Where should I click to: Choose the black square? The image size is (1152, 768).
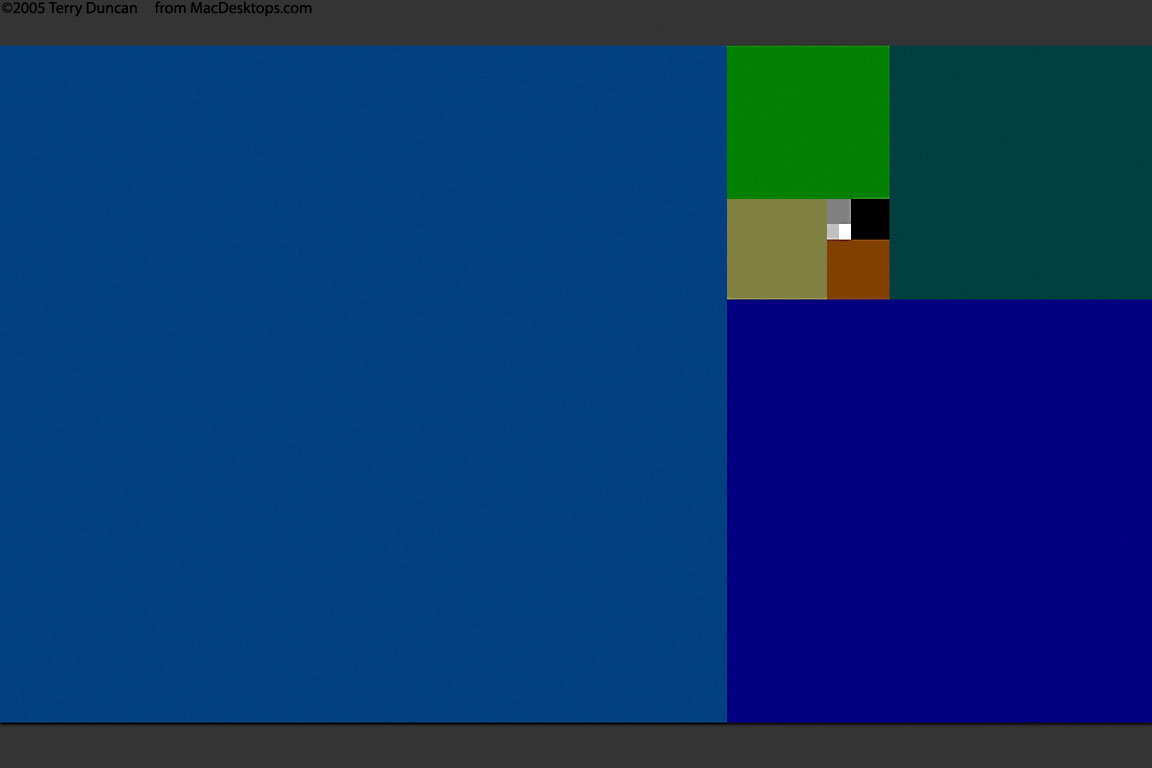click(x=870, y=219)
